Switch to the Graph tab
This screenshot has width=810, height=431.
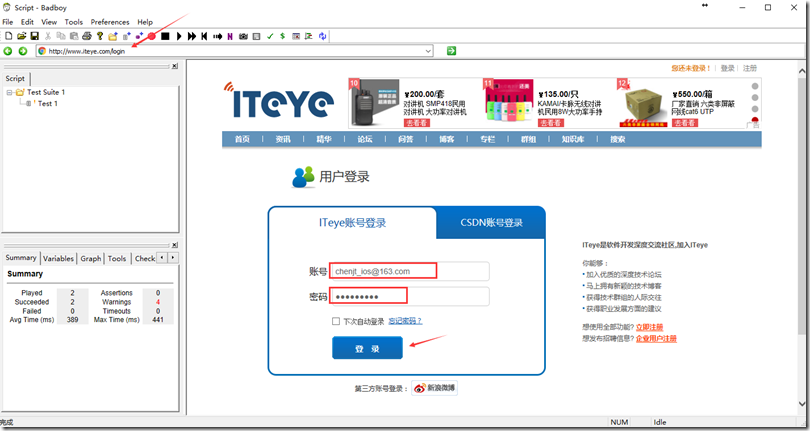(90, 258)
